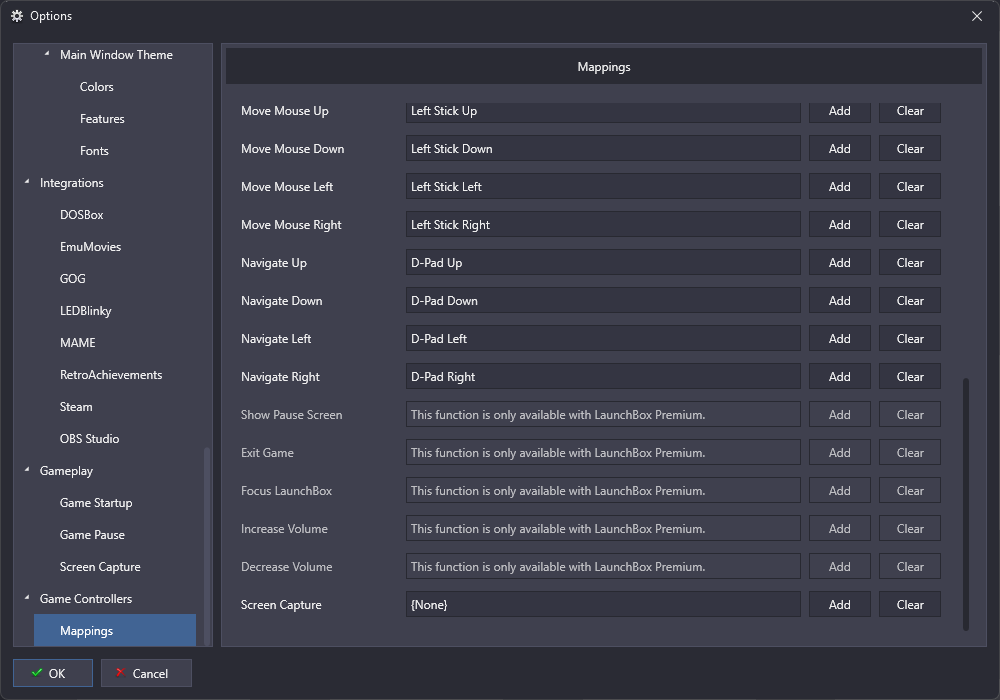Select the Main Window Theme label

coord(116,55)
